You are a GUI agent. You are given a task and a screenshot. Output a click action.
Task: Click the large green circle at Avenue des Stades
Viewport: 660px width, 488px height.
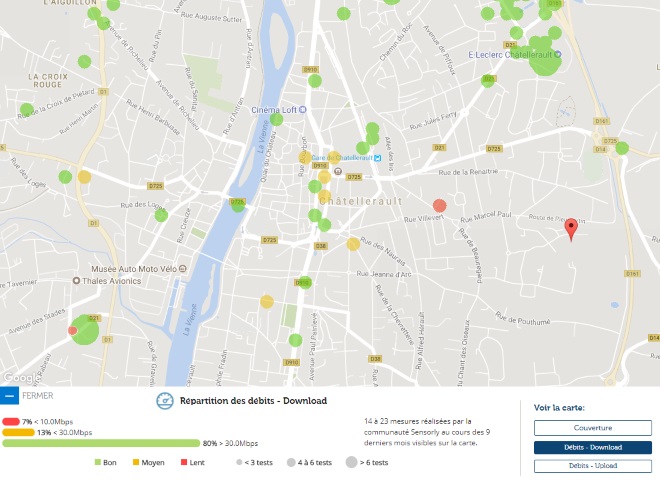point(85,329)
